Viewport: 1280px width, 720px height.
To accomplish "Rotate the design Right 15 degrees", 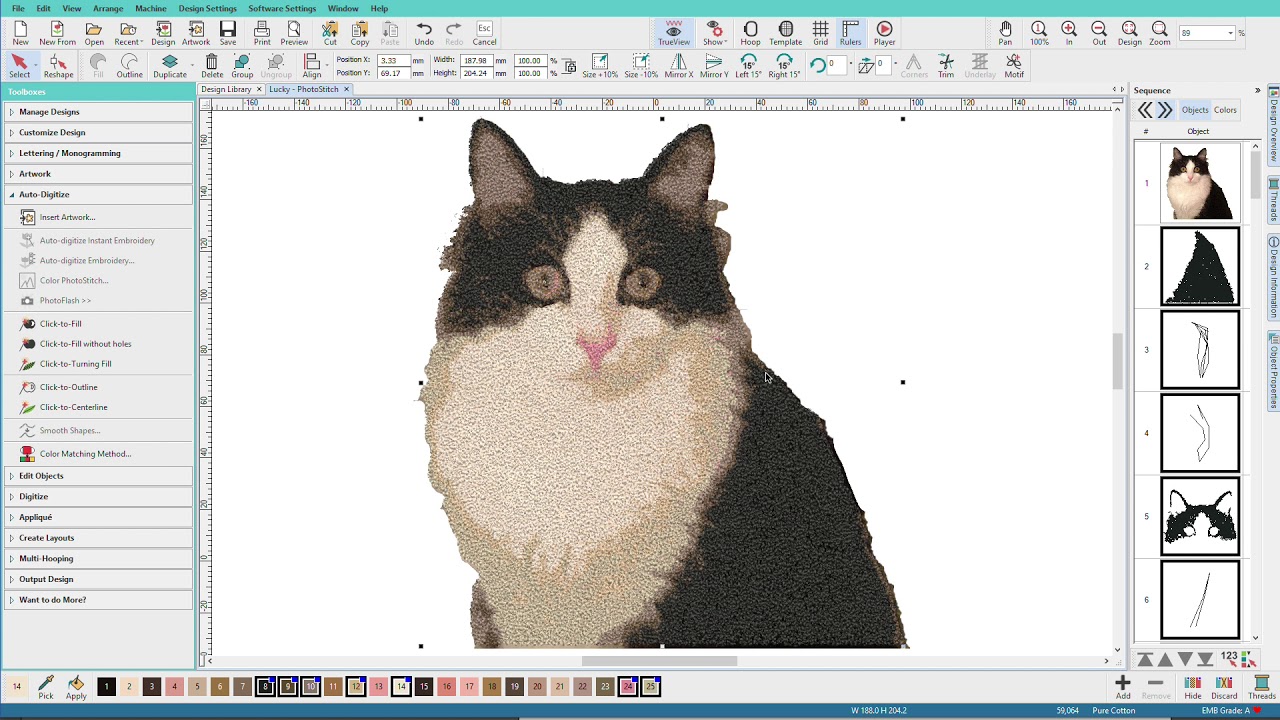I will pos(784,67).
